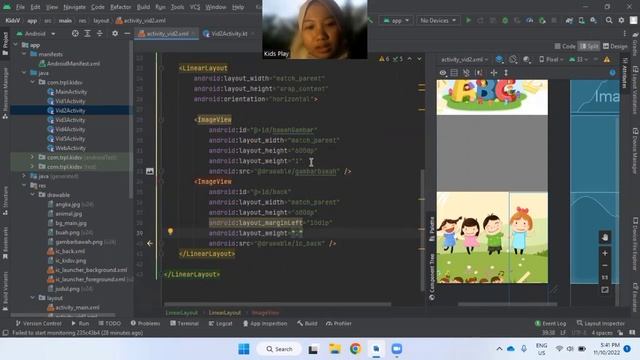The height and width of the screenshot is (360, 640).
Task: Click the Design Surface layers icon
Action: (x=499, y=60)
